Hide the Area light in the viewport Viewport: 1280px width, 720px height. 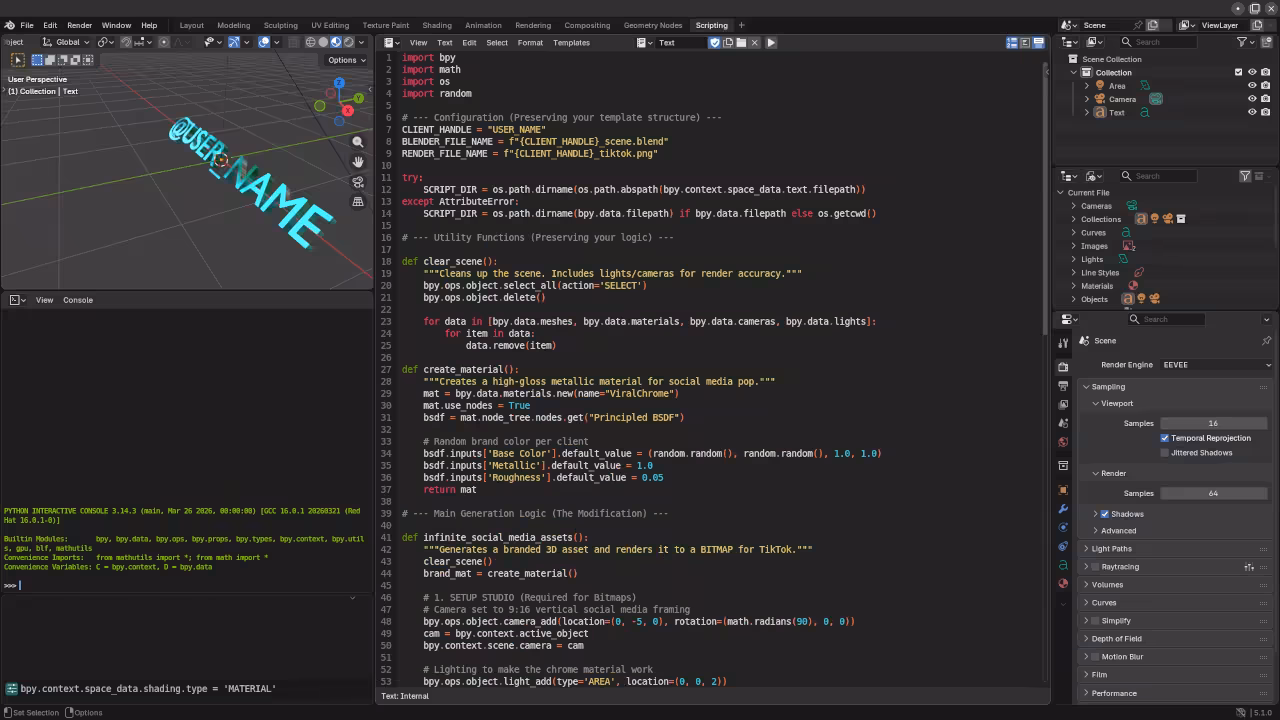pyautogui.click(x=1252, y=86)
